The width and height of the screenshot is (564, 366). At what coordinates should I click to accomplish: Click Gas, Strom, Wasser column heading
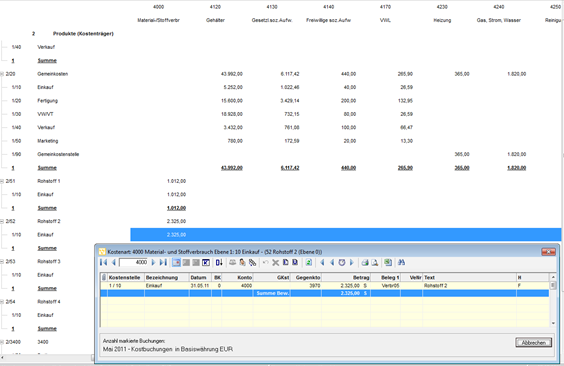coord(499,20)
